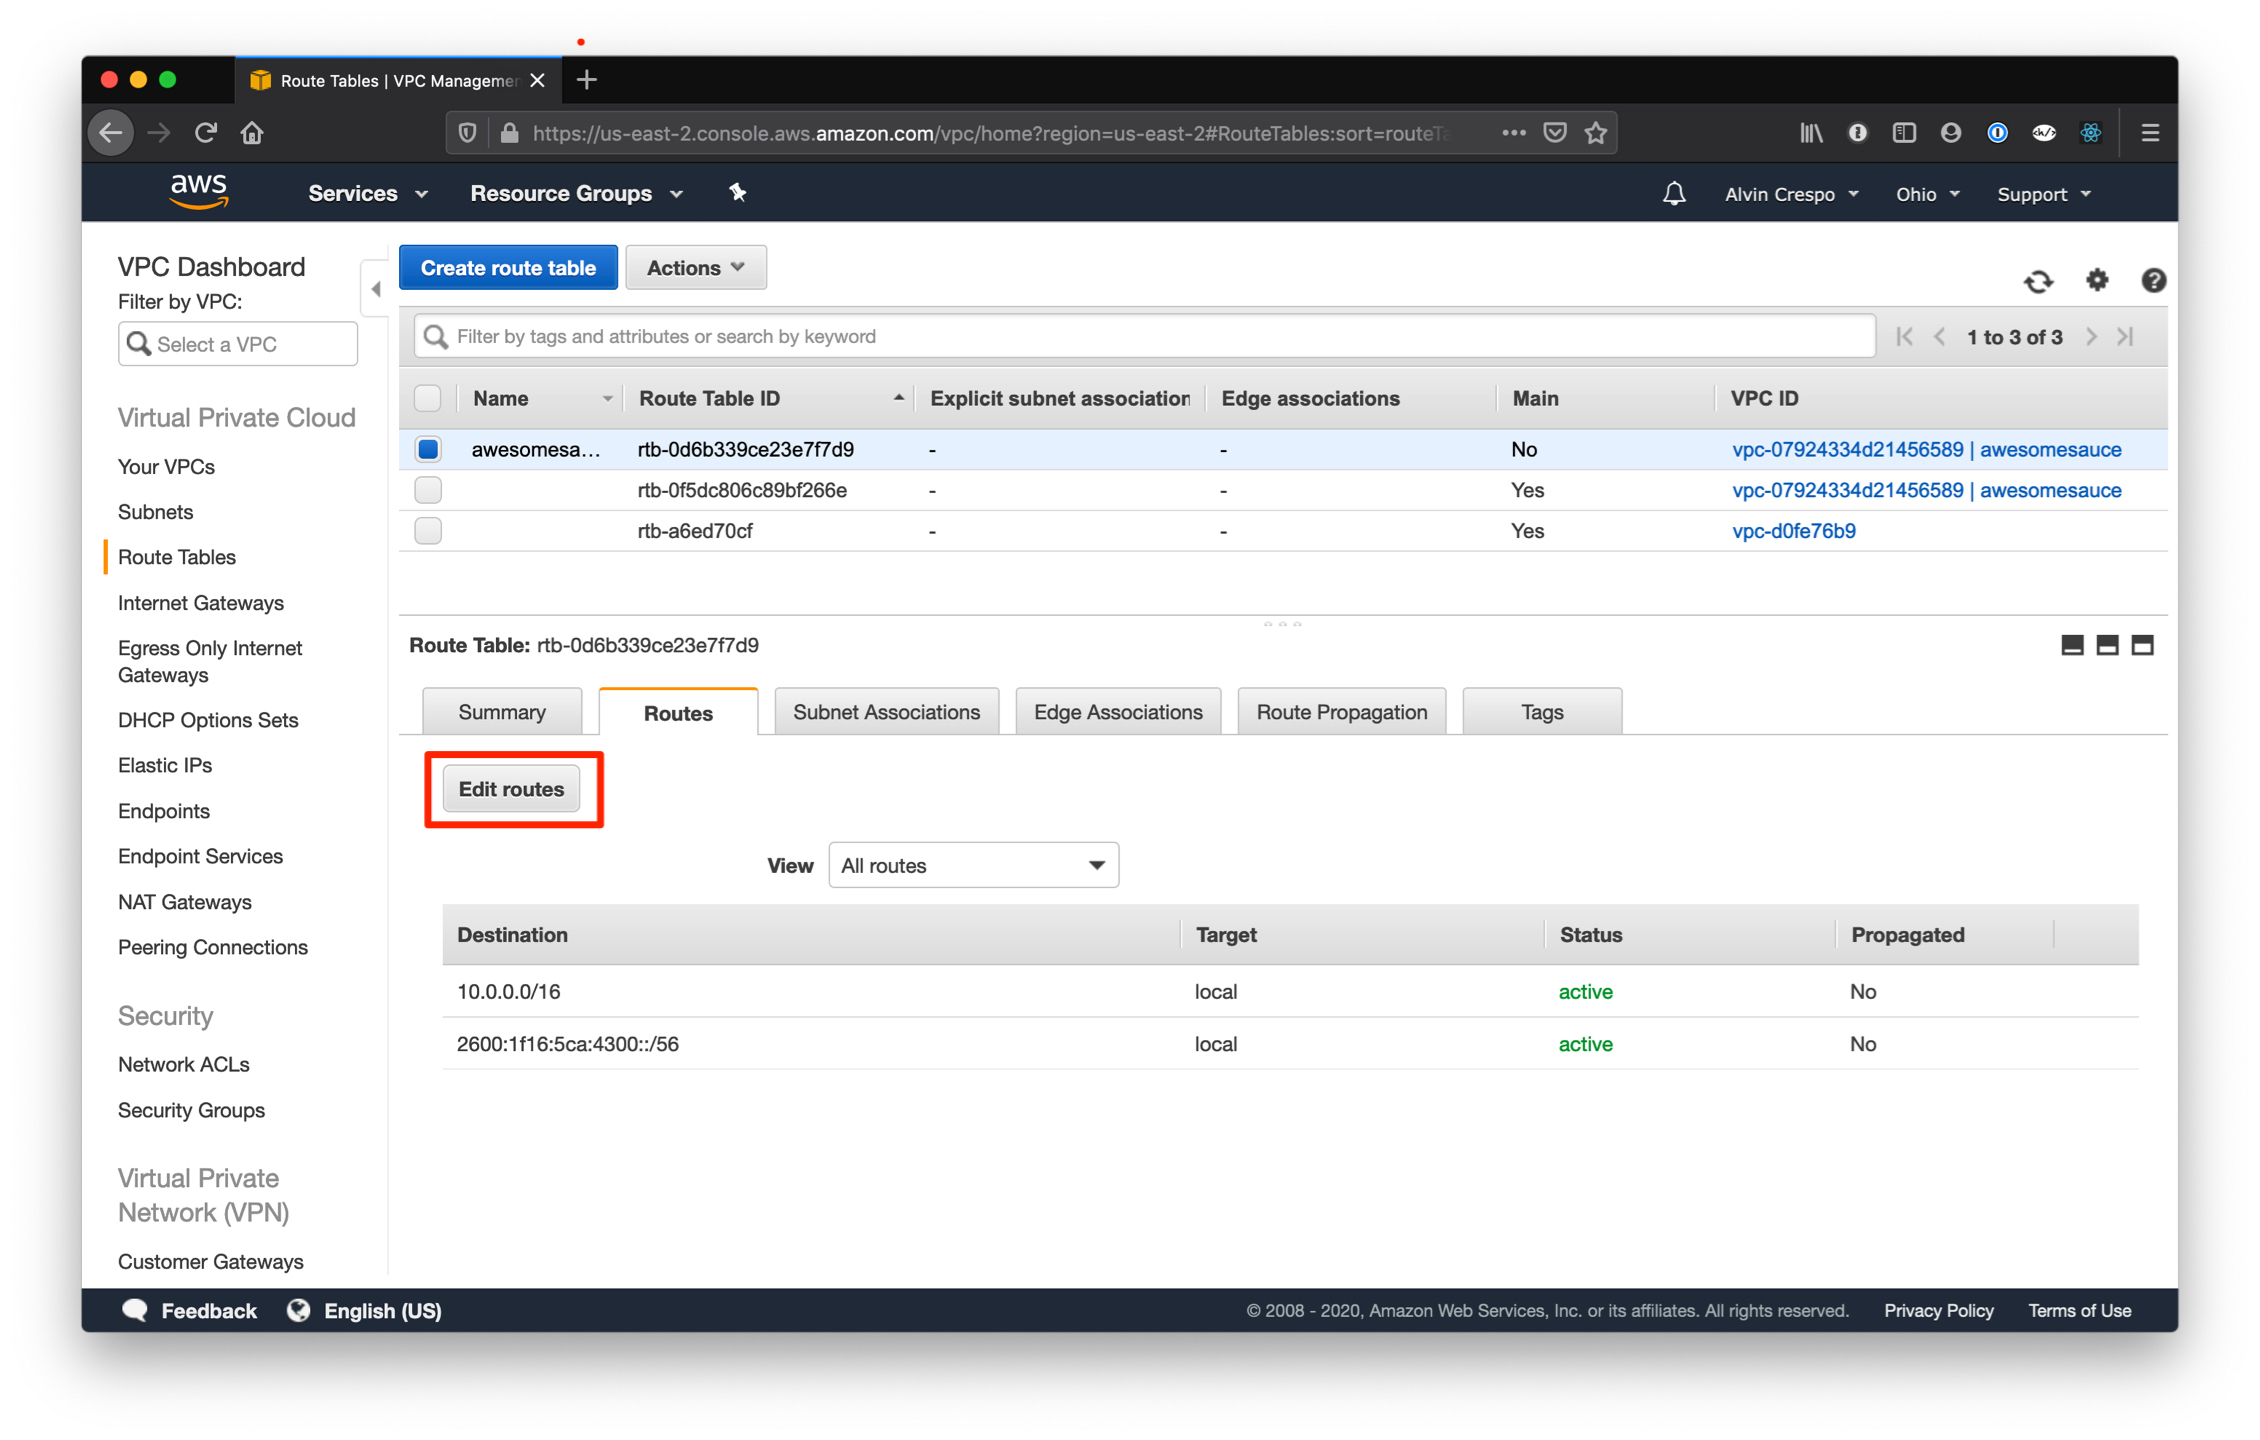Open the Route Propagation tab
The image size is (2260, 1440).
tap(1341, 711)
